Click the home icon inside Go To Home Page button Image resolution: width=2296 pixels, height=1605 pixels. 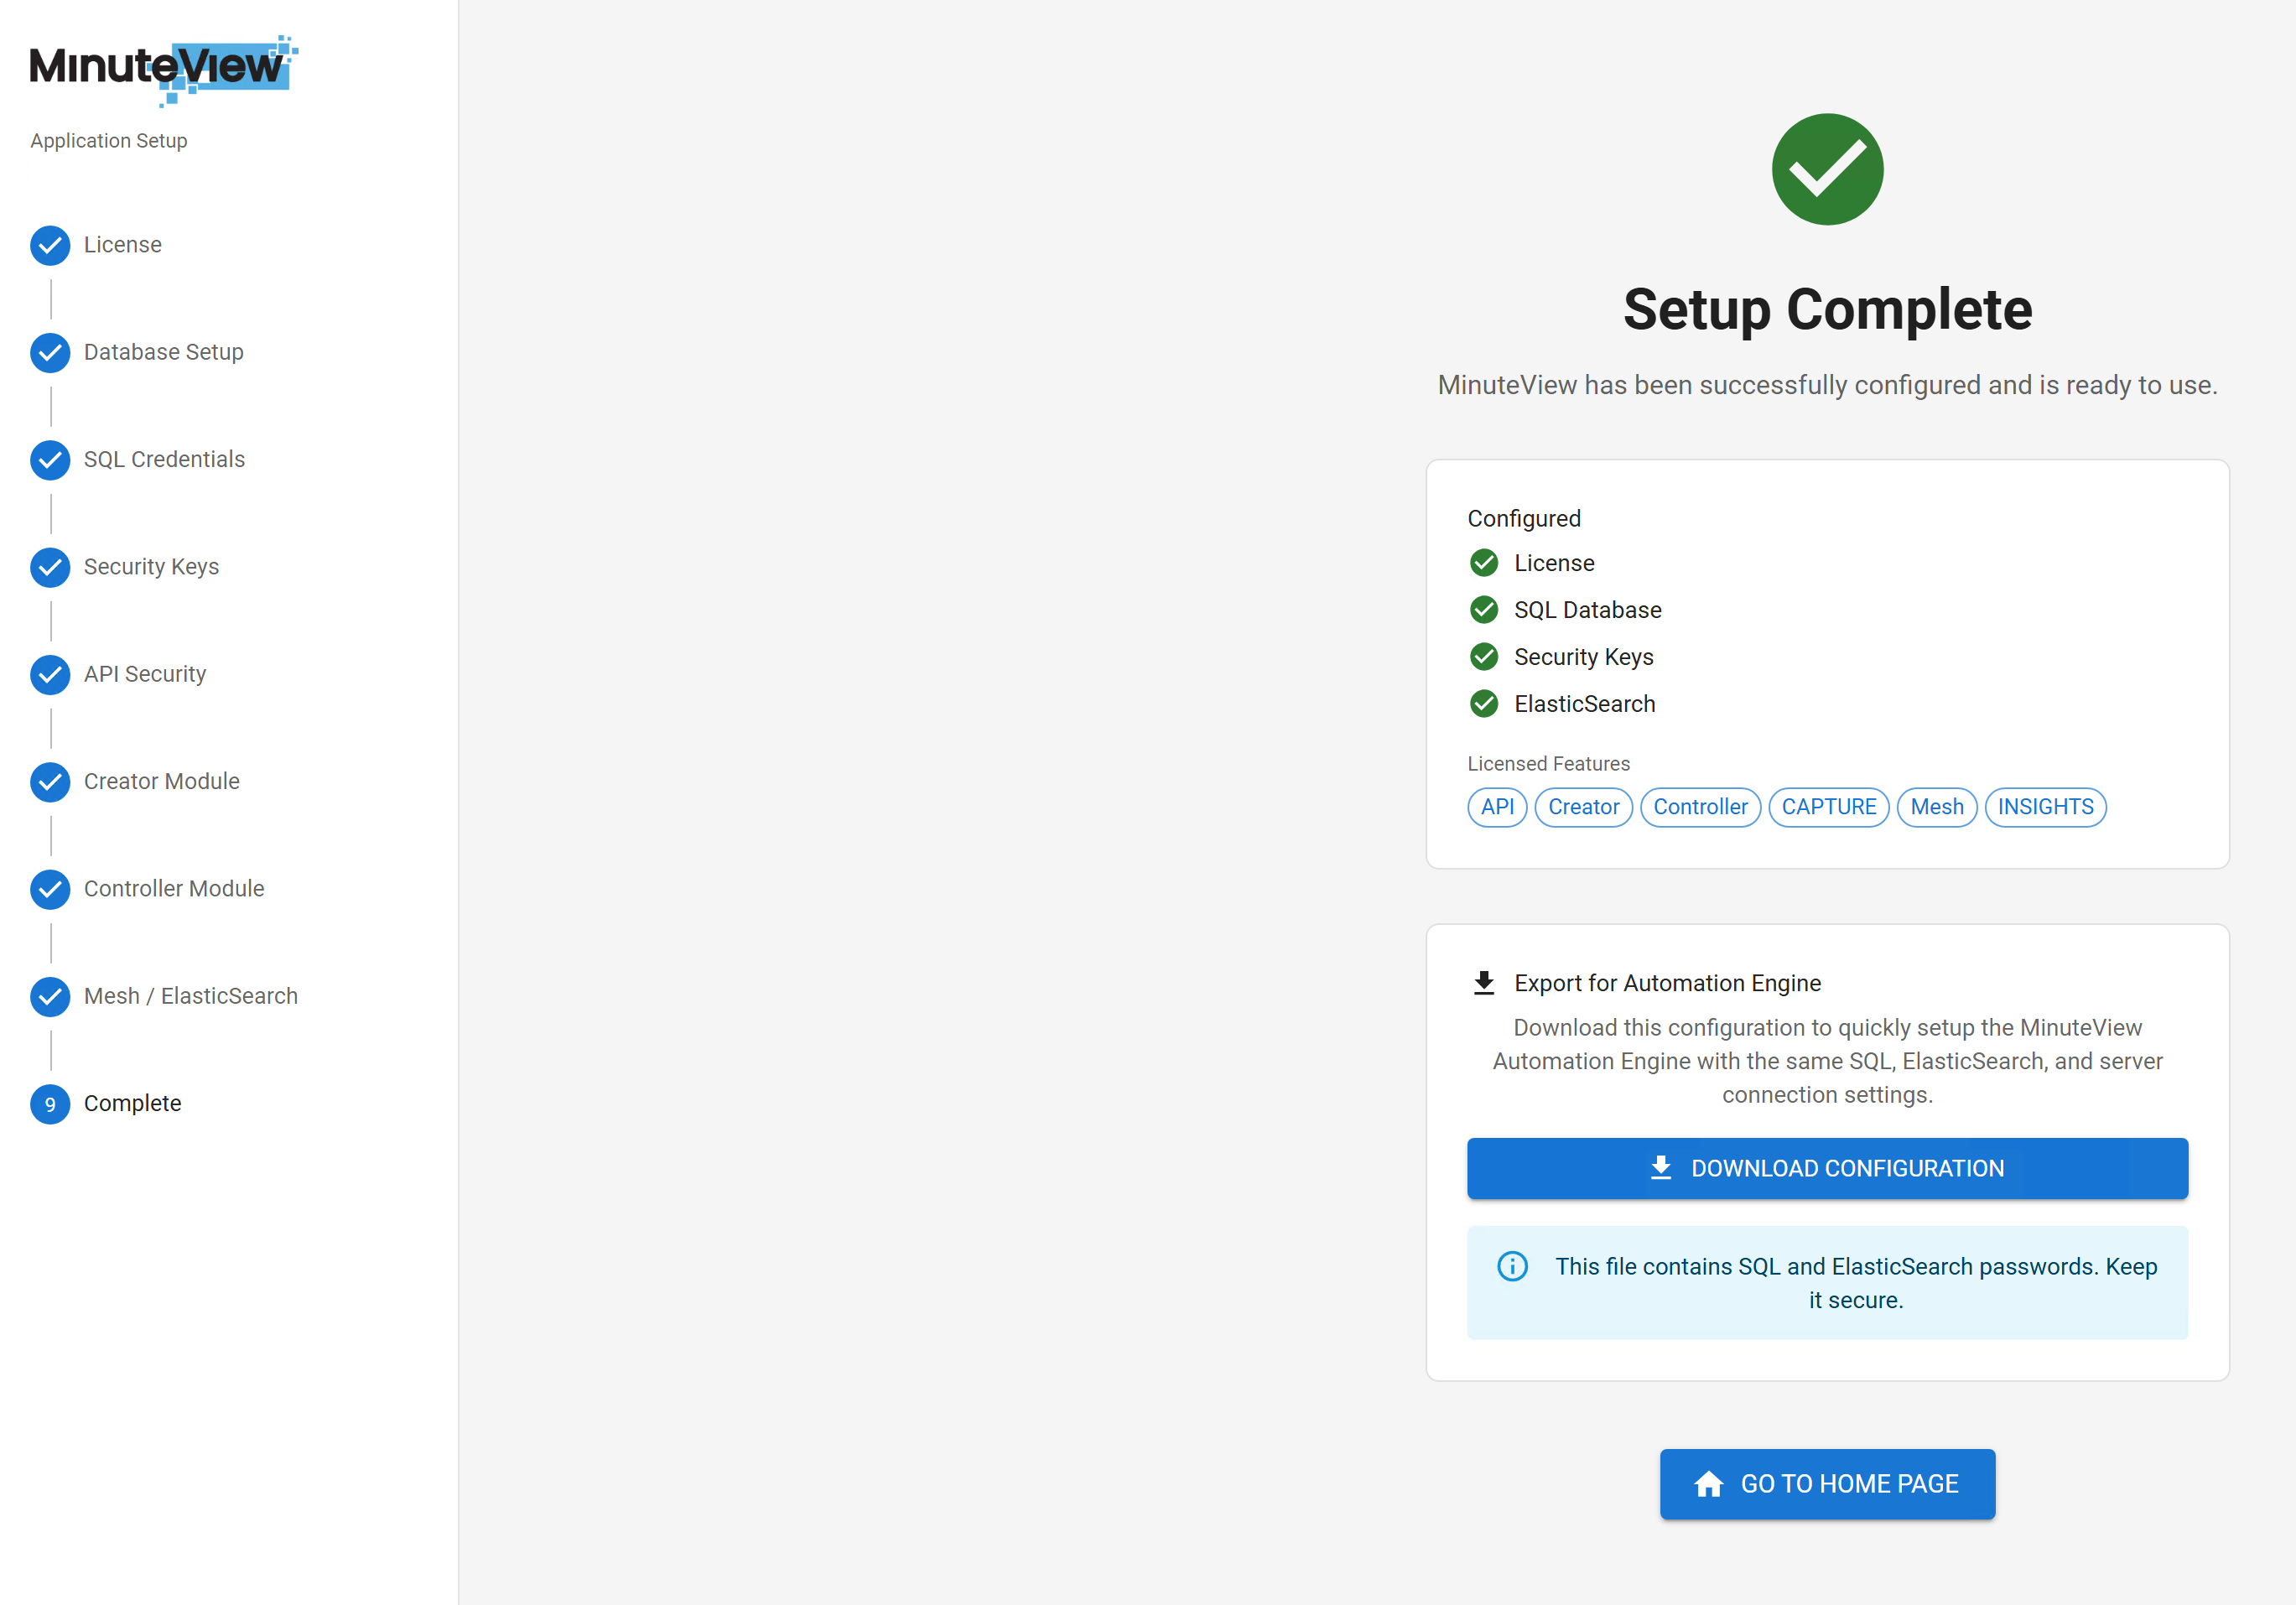[x=1709, y=1484]
